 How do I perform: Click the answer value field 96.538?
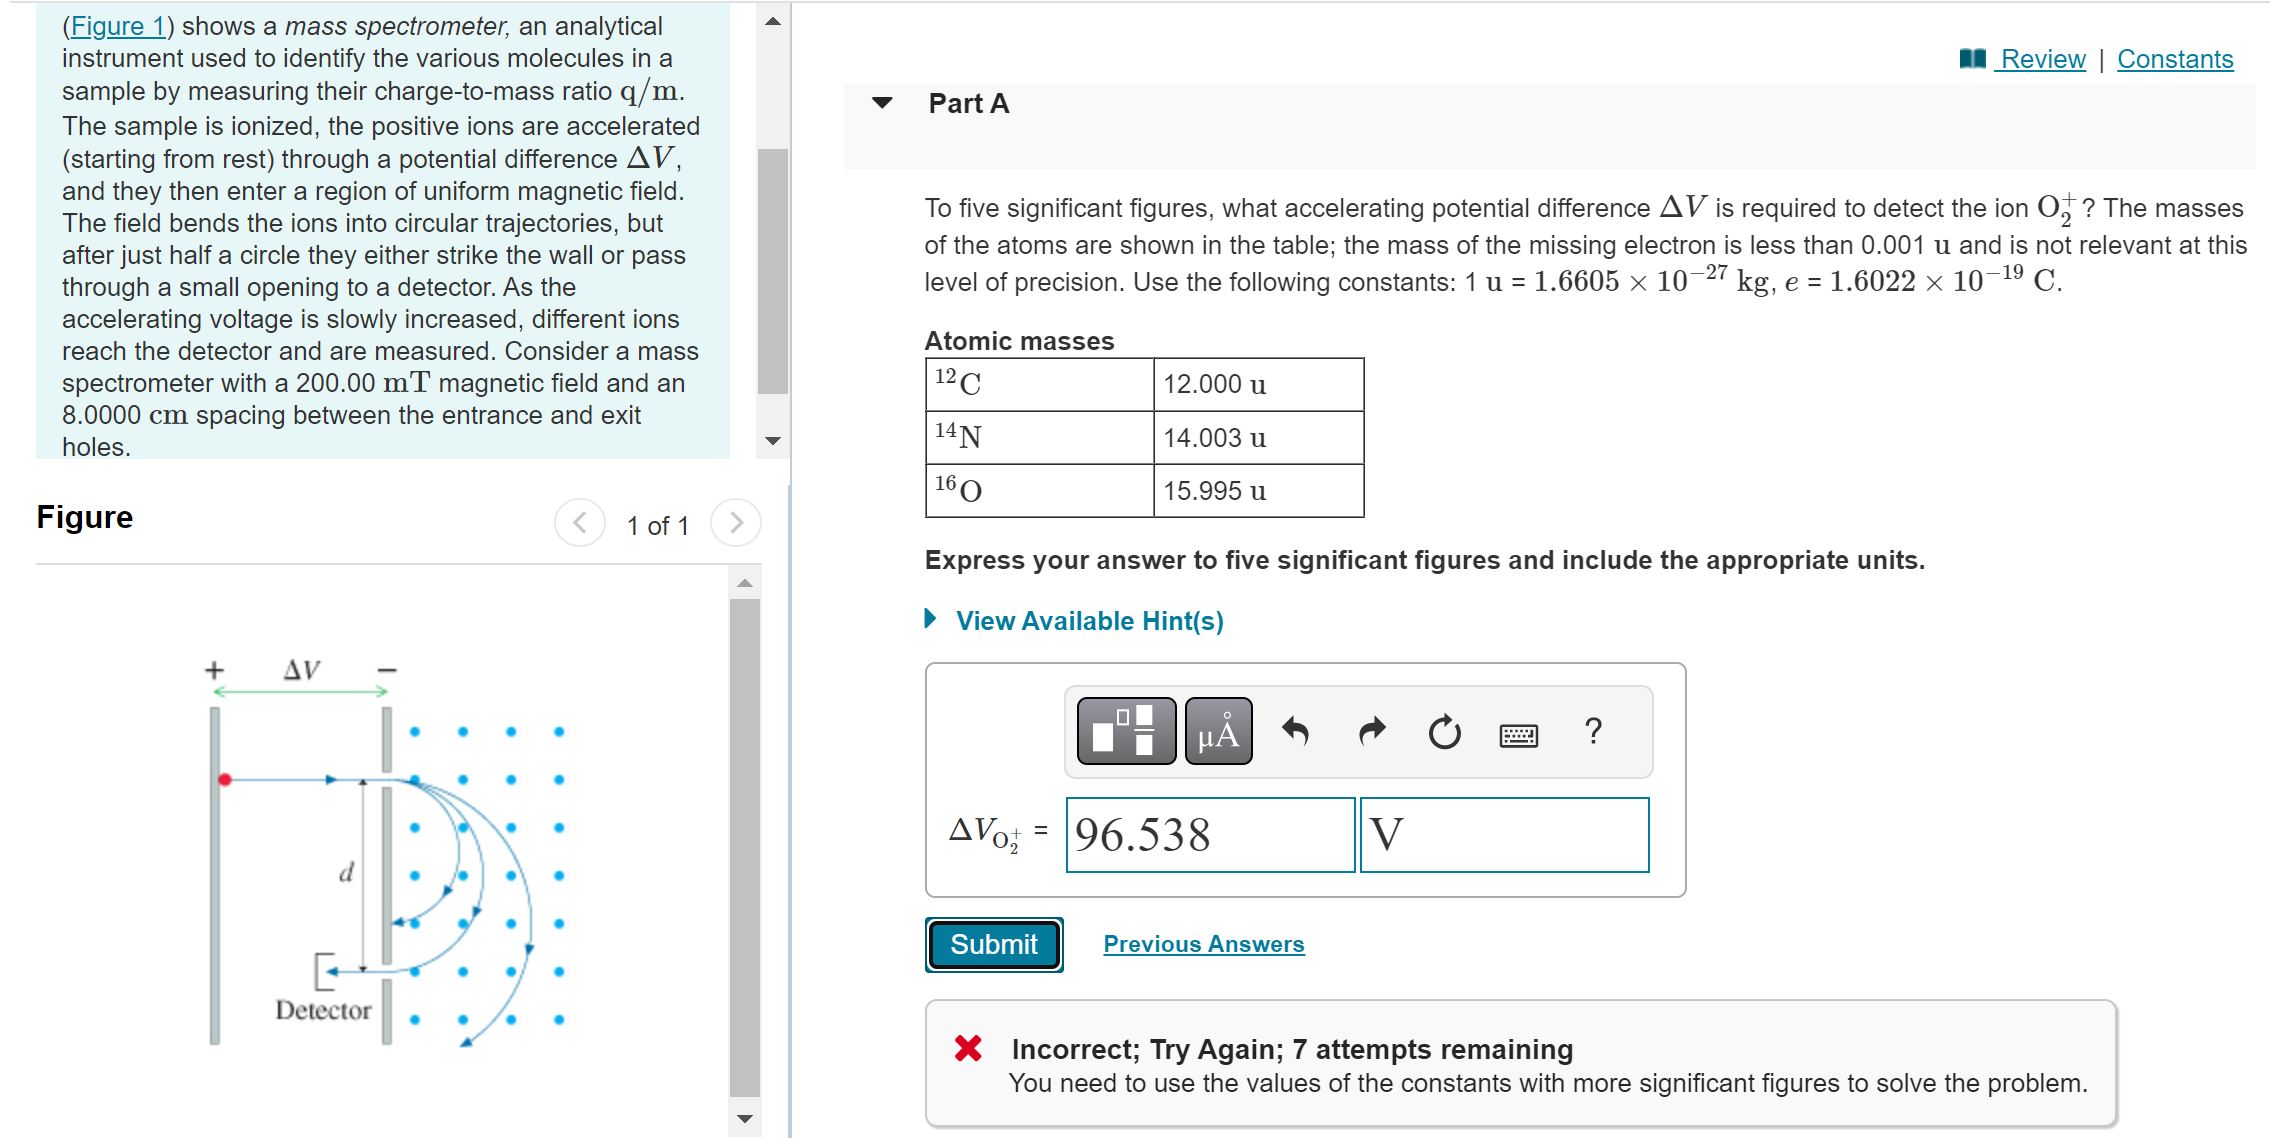pos(1210,835)
